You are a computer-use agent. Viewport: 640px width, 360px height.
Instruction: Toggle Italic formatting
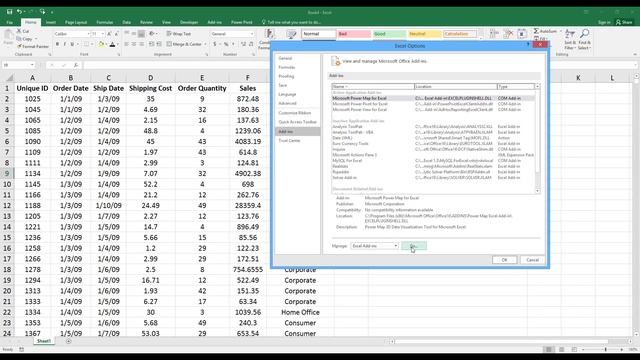coord(64,44)
